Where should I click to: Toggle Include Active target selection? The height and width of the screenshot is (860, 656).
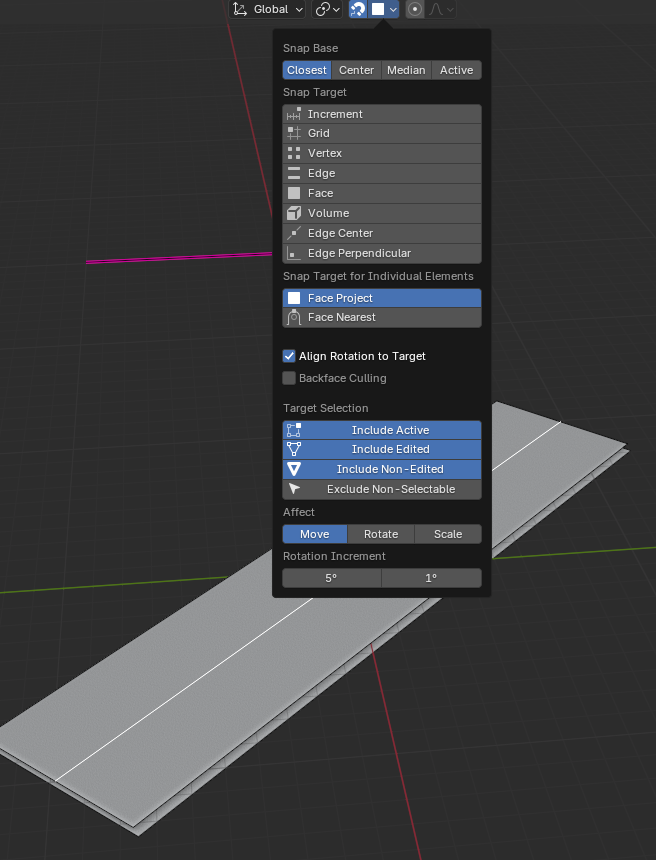382,430
